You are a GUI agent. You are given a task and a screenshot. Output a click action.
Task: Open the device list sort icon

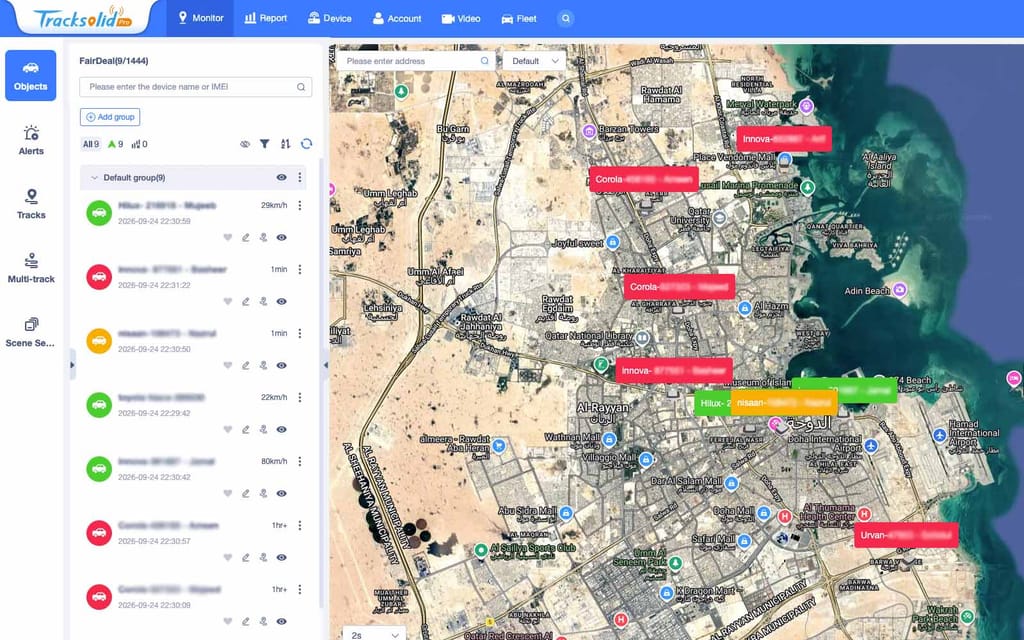coord(285,144)
